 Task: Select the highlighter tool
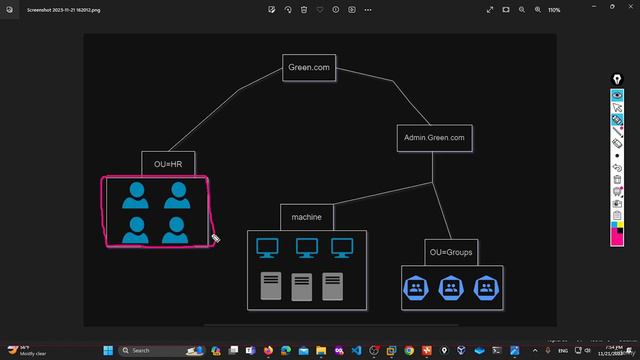[x=617, y=120]
